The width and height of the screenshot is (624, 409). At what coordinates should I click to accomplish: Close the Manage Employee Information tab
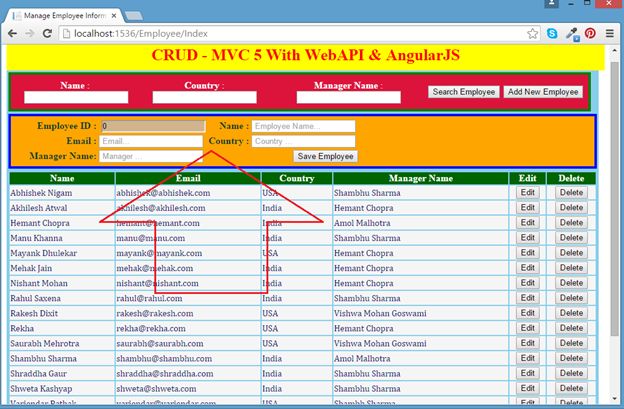point(114,16)
